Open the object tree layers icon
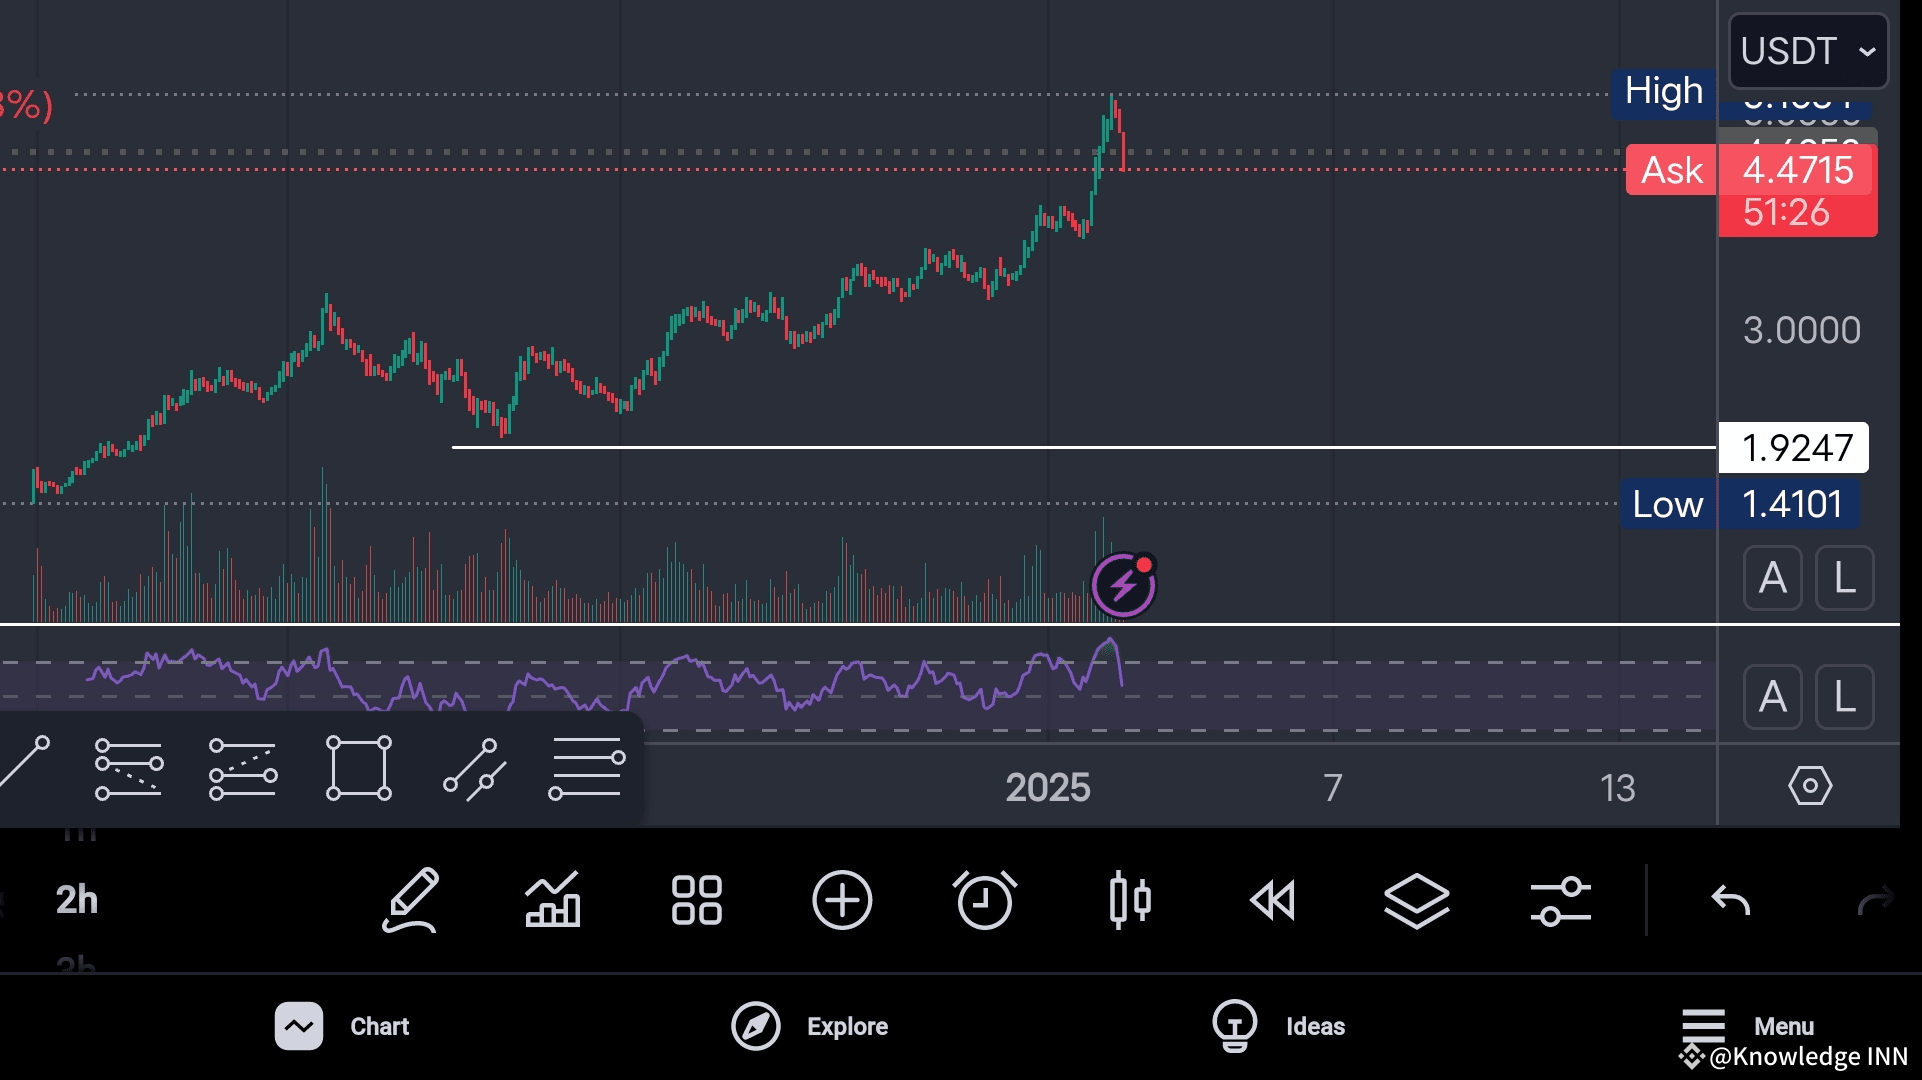The image size is (1922, 1080). click(x=1417, y=900)
